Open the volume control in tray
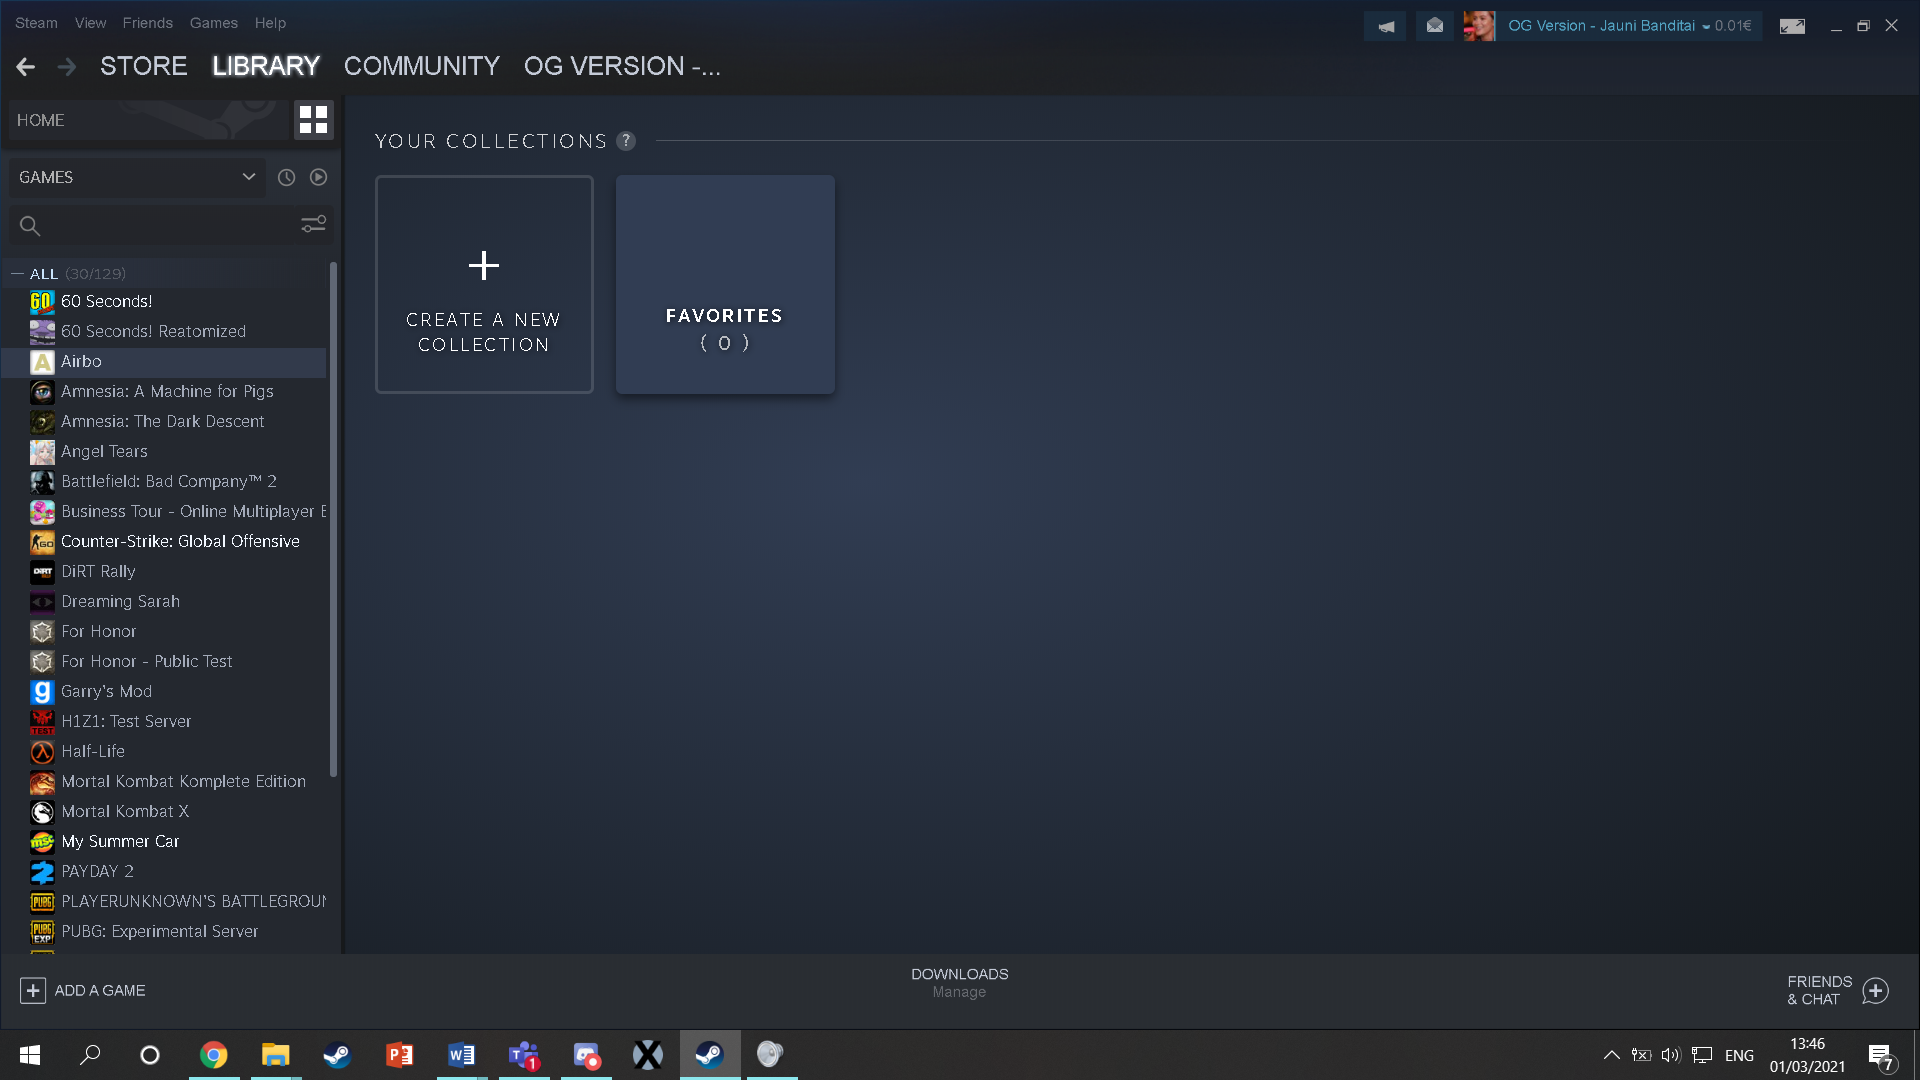 1671,1055
